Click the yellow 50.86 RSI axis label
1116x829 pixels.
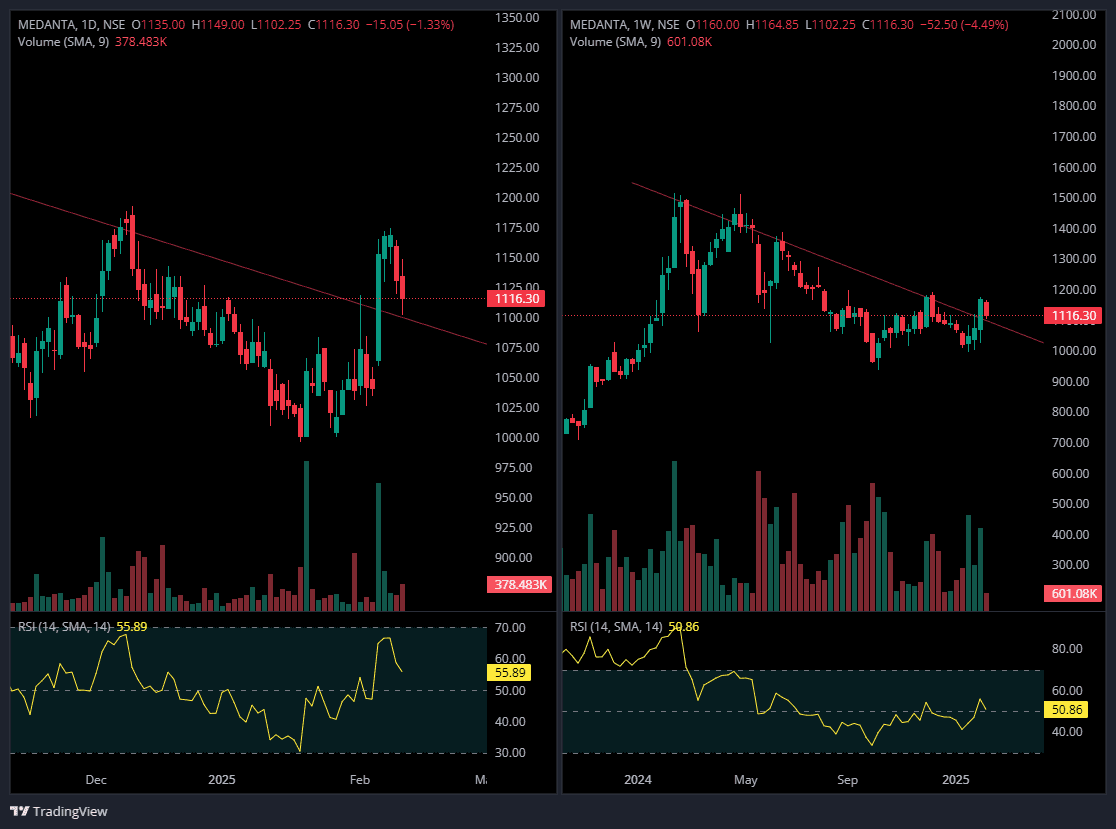tap(1066, 709)
